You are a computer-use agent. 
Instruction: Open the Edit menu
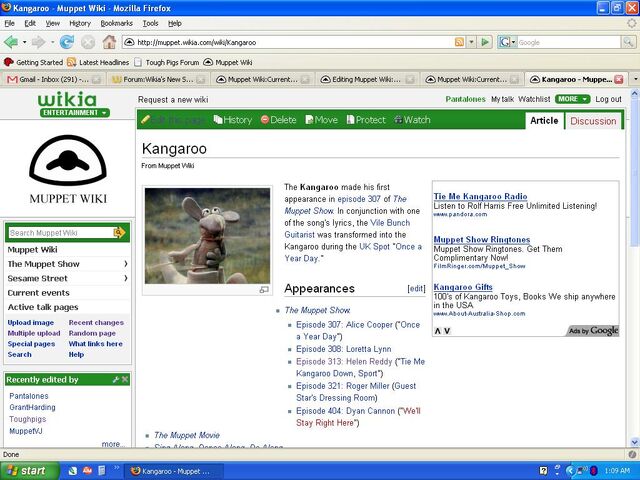tap(30, 23)
